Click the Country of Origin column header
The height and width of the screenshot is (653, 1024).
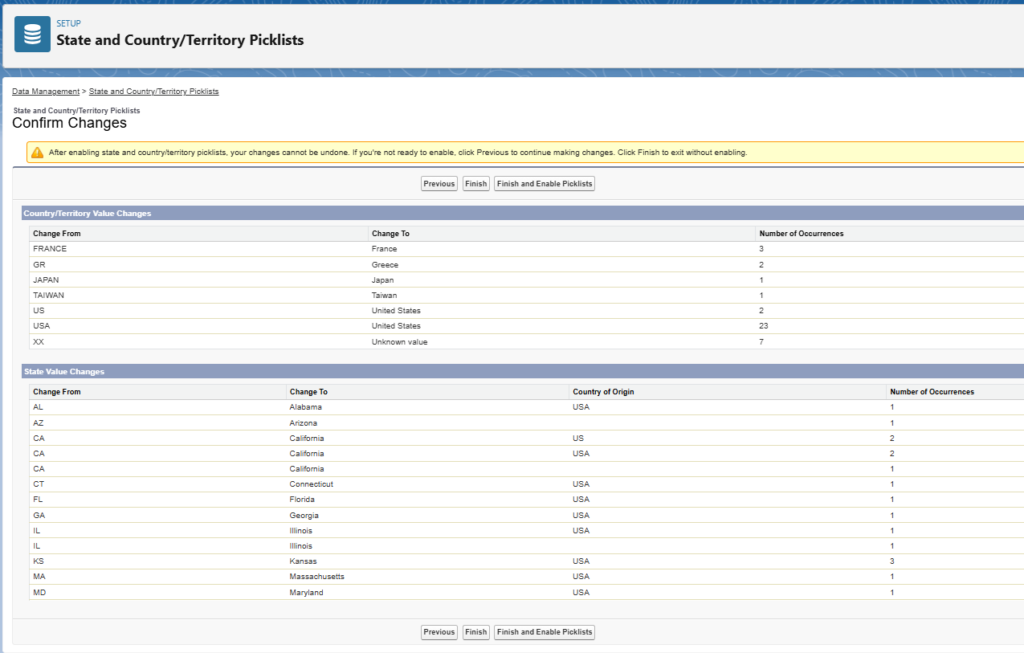(x=603, y=392)
